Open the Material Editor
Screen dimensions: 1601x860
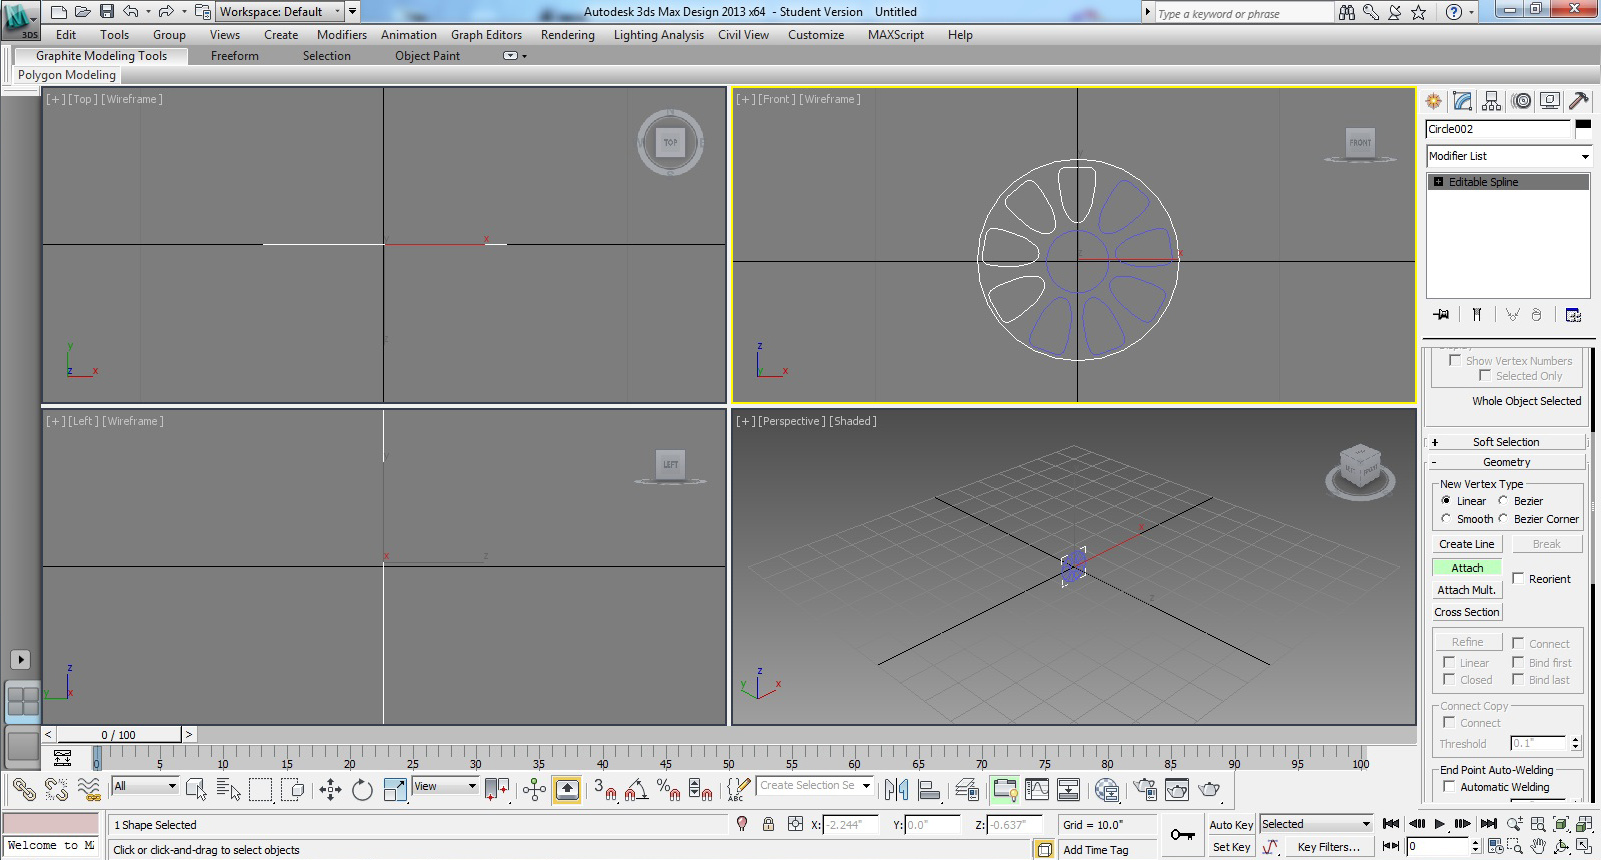1107,790
